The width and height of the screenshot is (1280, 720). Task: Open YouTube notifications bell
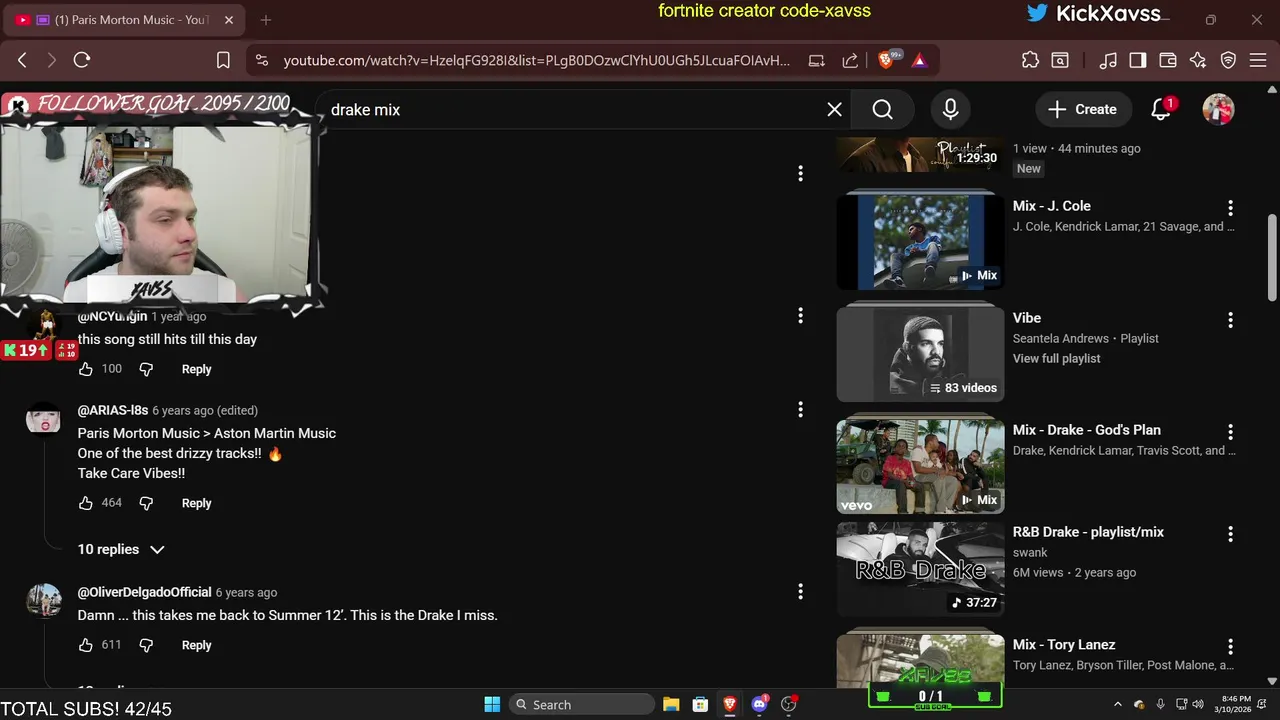tap(1161, 109)
